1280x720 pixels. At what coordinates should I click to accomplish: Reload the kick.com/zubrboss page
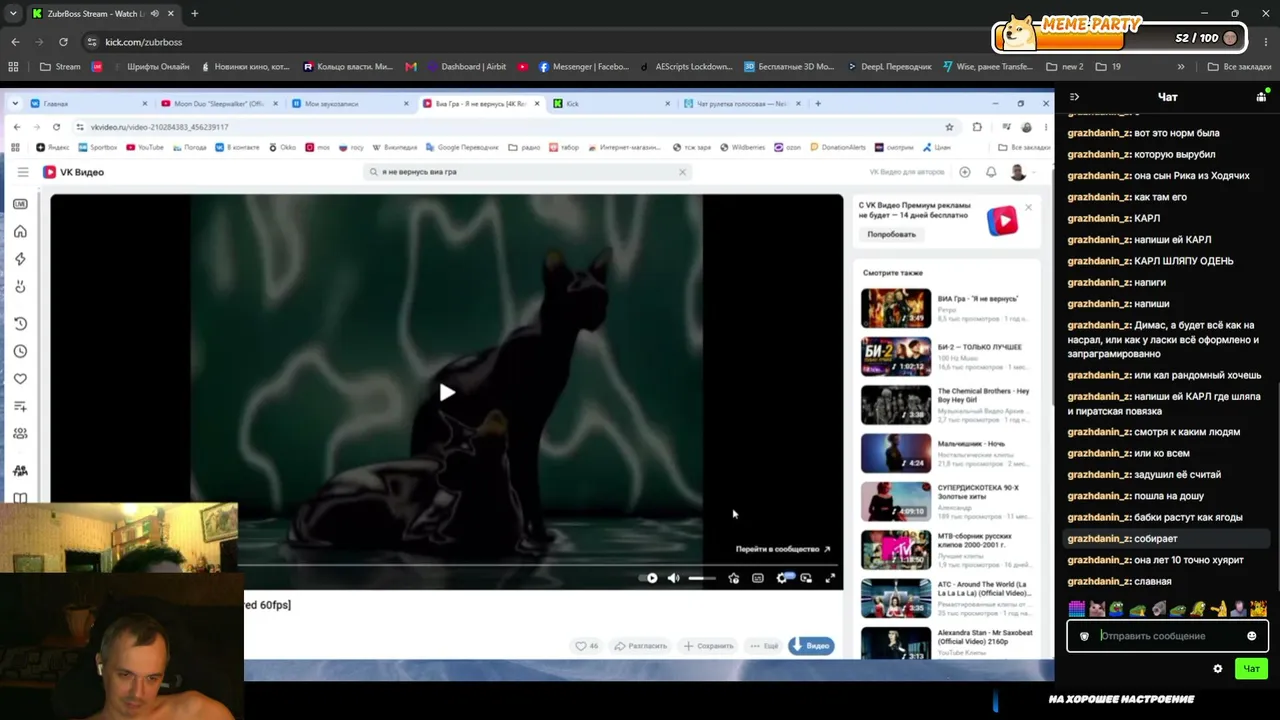(x=63, y=42)
